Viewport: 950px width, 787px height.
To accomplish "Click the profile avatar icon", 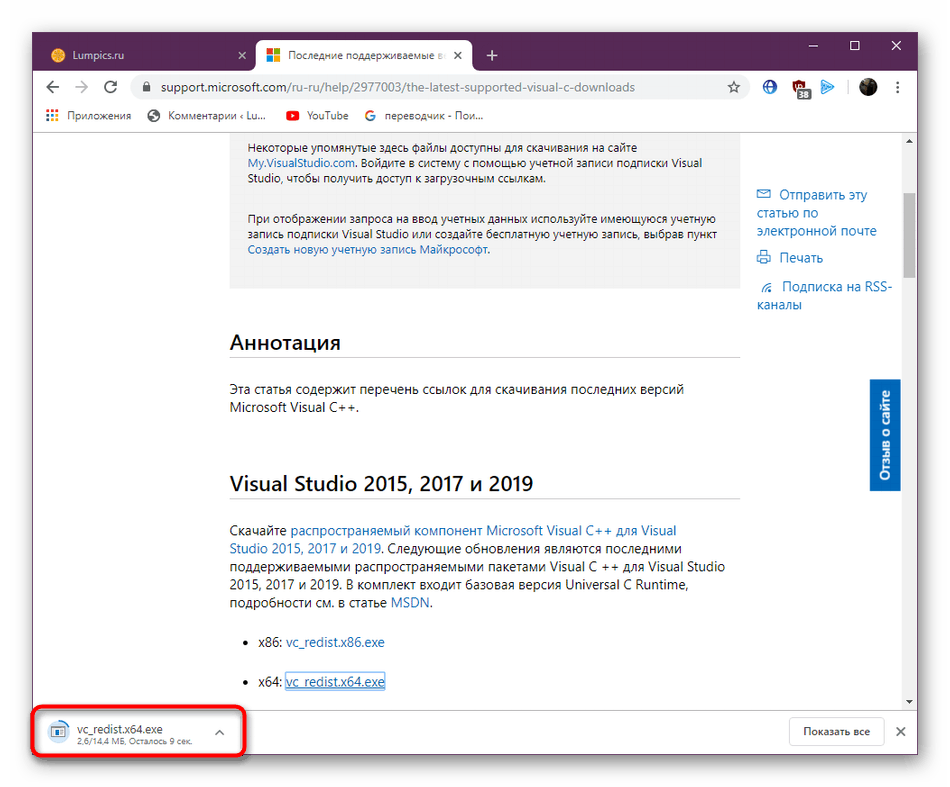I will point(868,87).
